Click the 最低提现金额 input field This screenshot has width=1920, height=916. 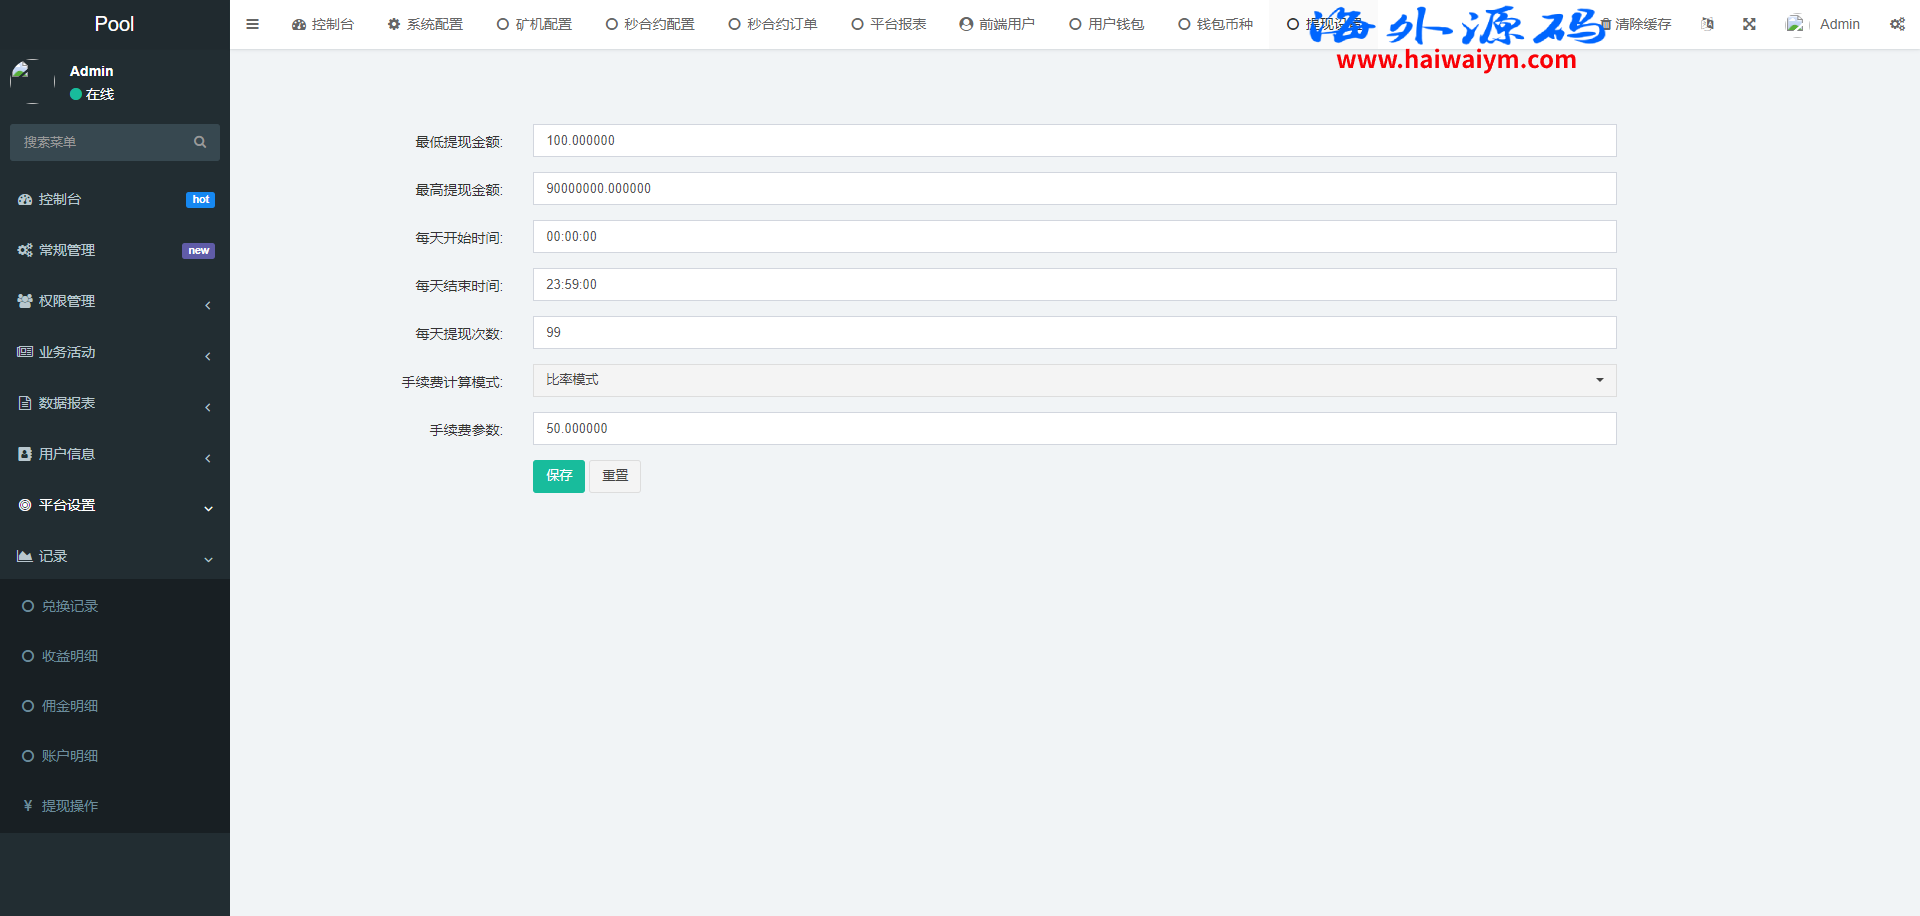pos(1074,141)
